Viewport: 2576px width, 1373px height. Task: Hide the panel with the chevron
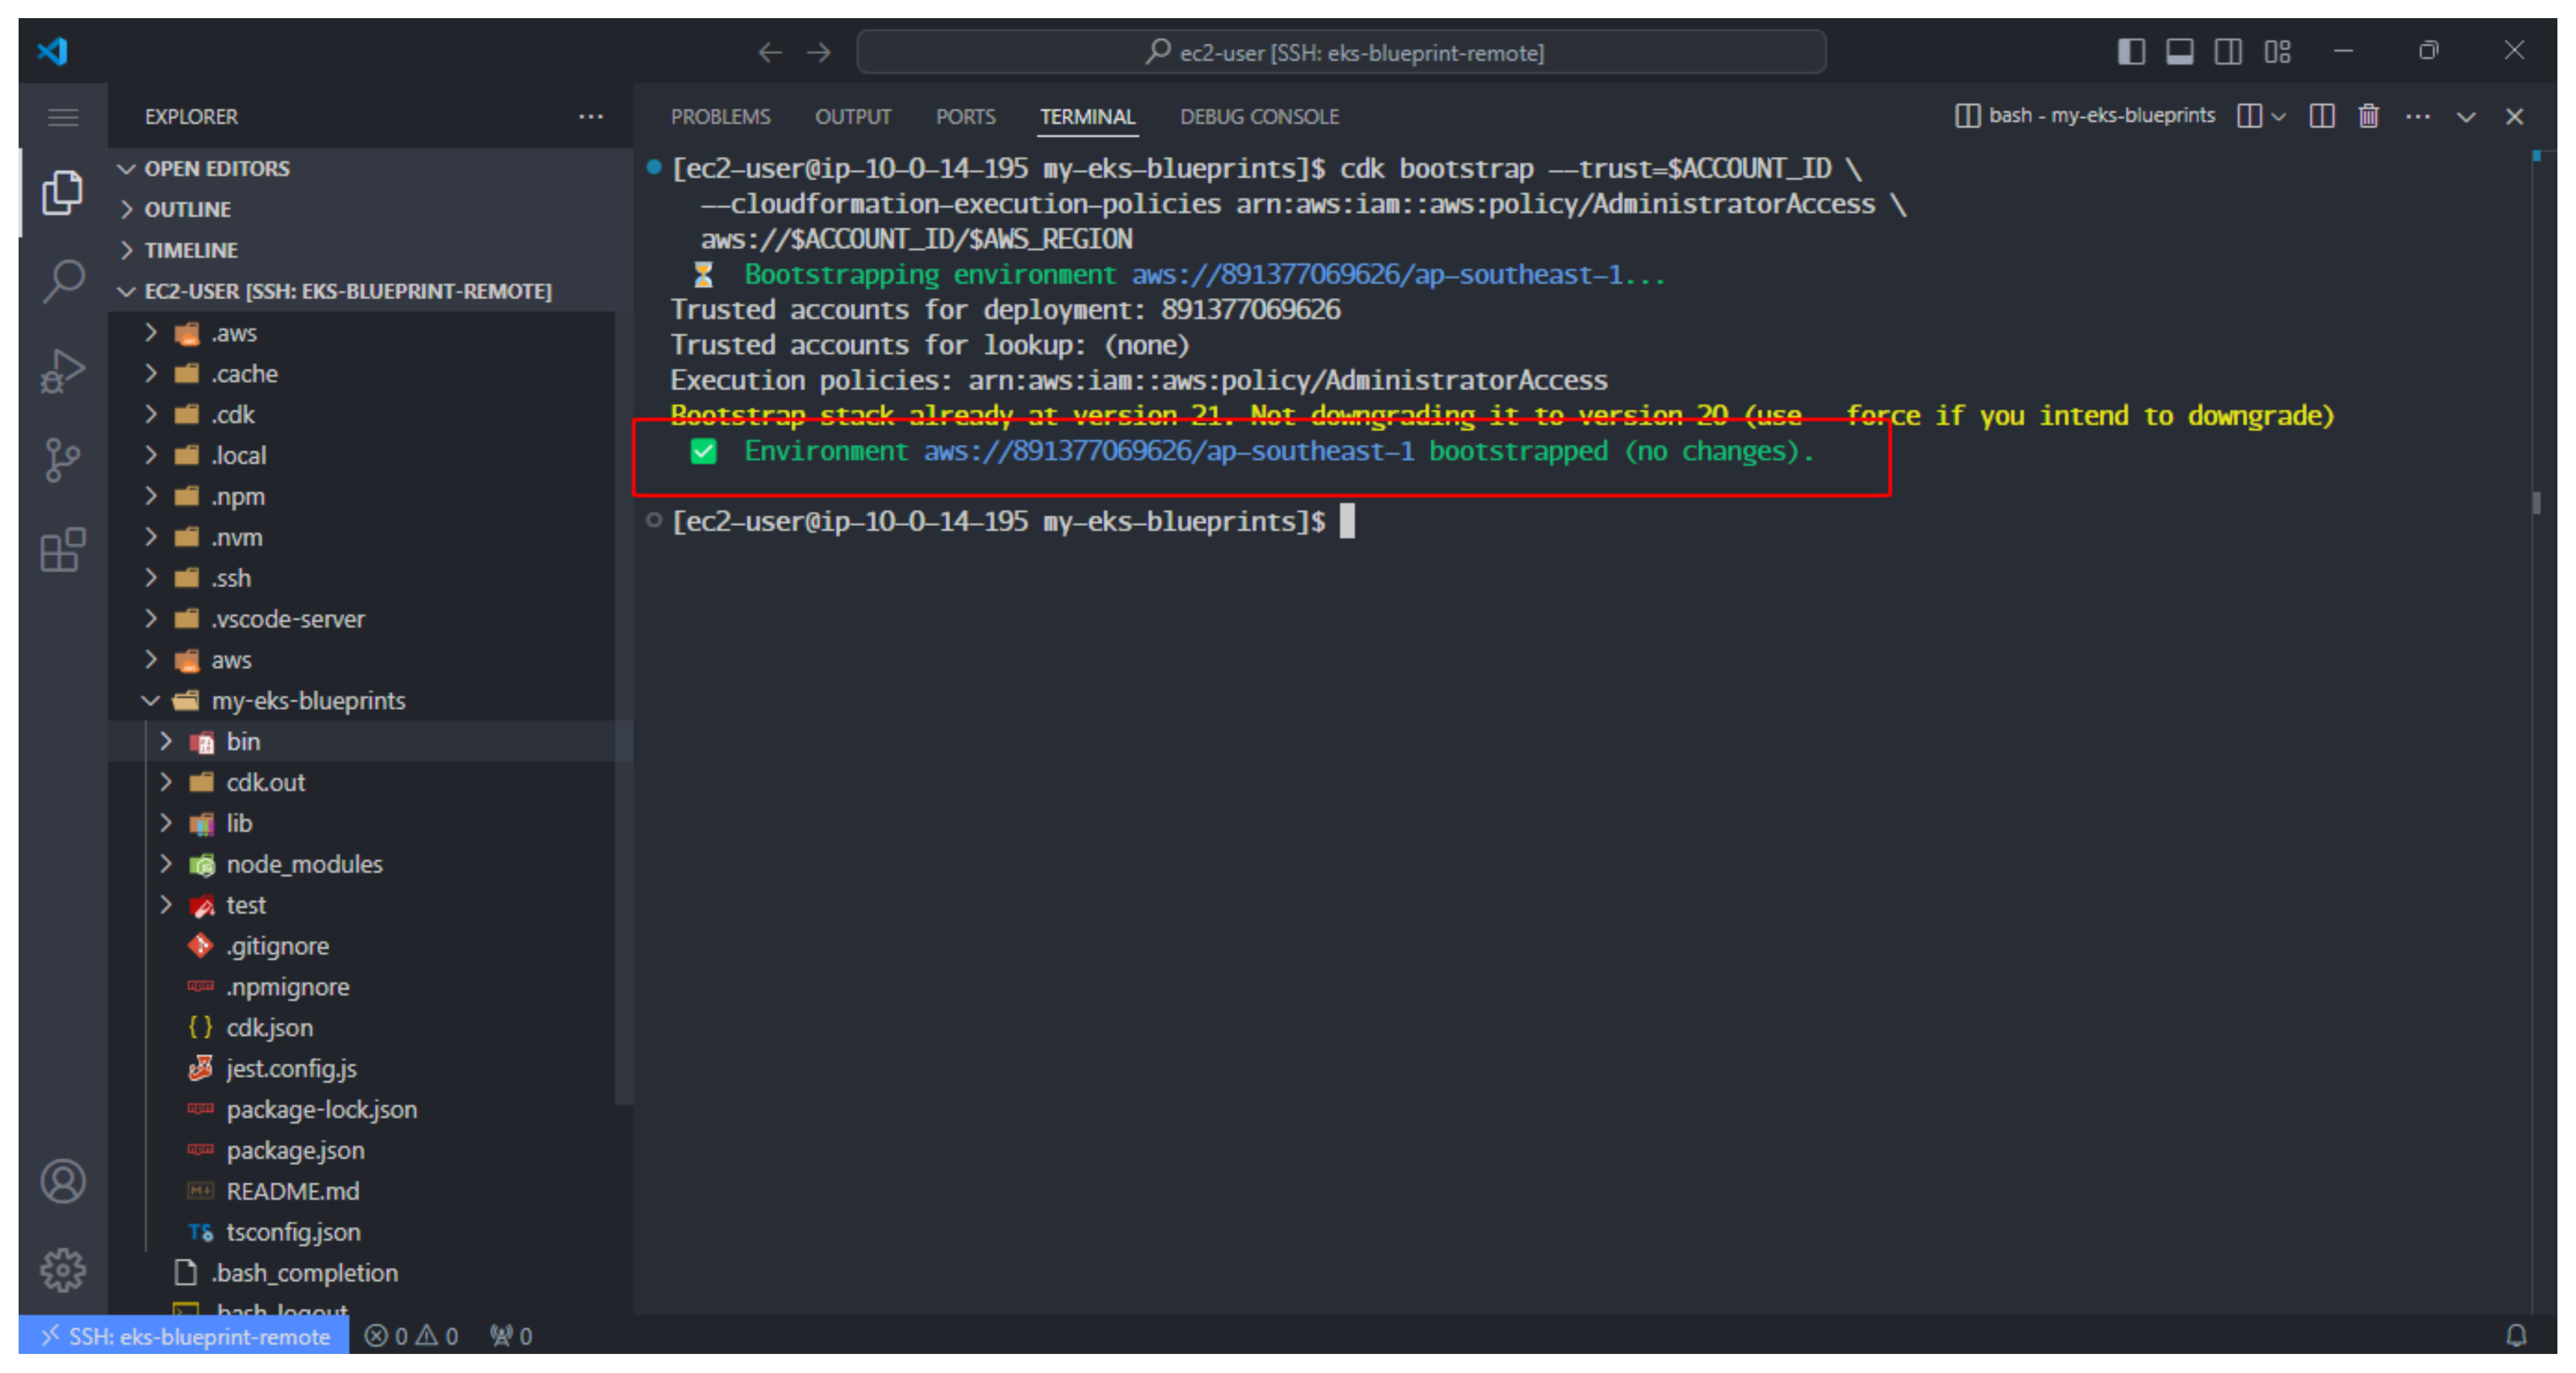[2466, 117]
